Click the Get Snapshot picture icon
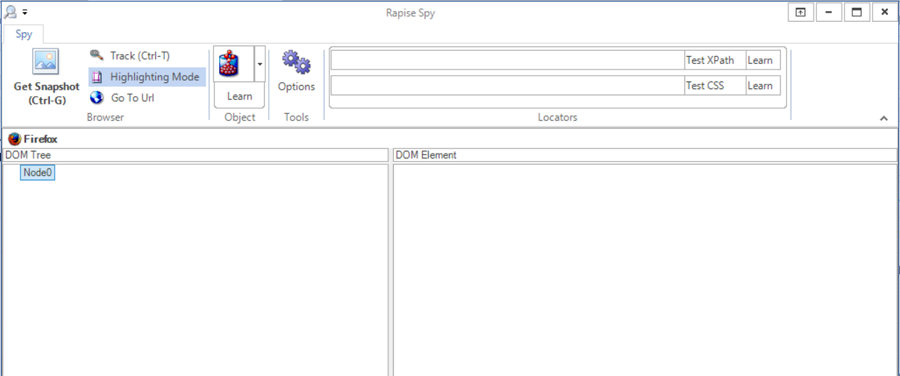 click(46, 62)
